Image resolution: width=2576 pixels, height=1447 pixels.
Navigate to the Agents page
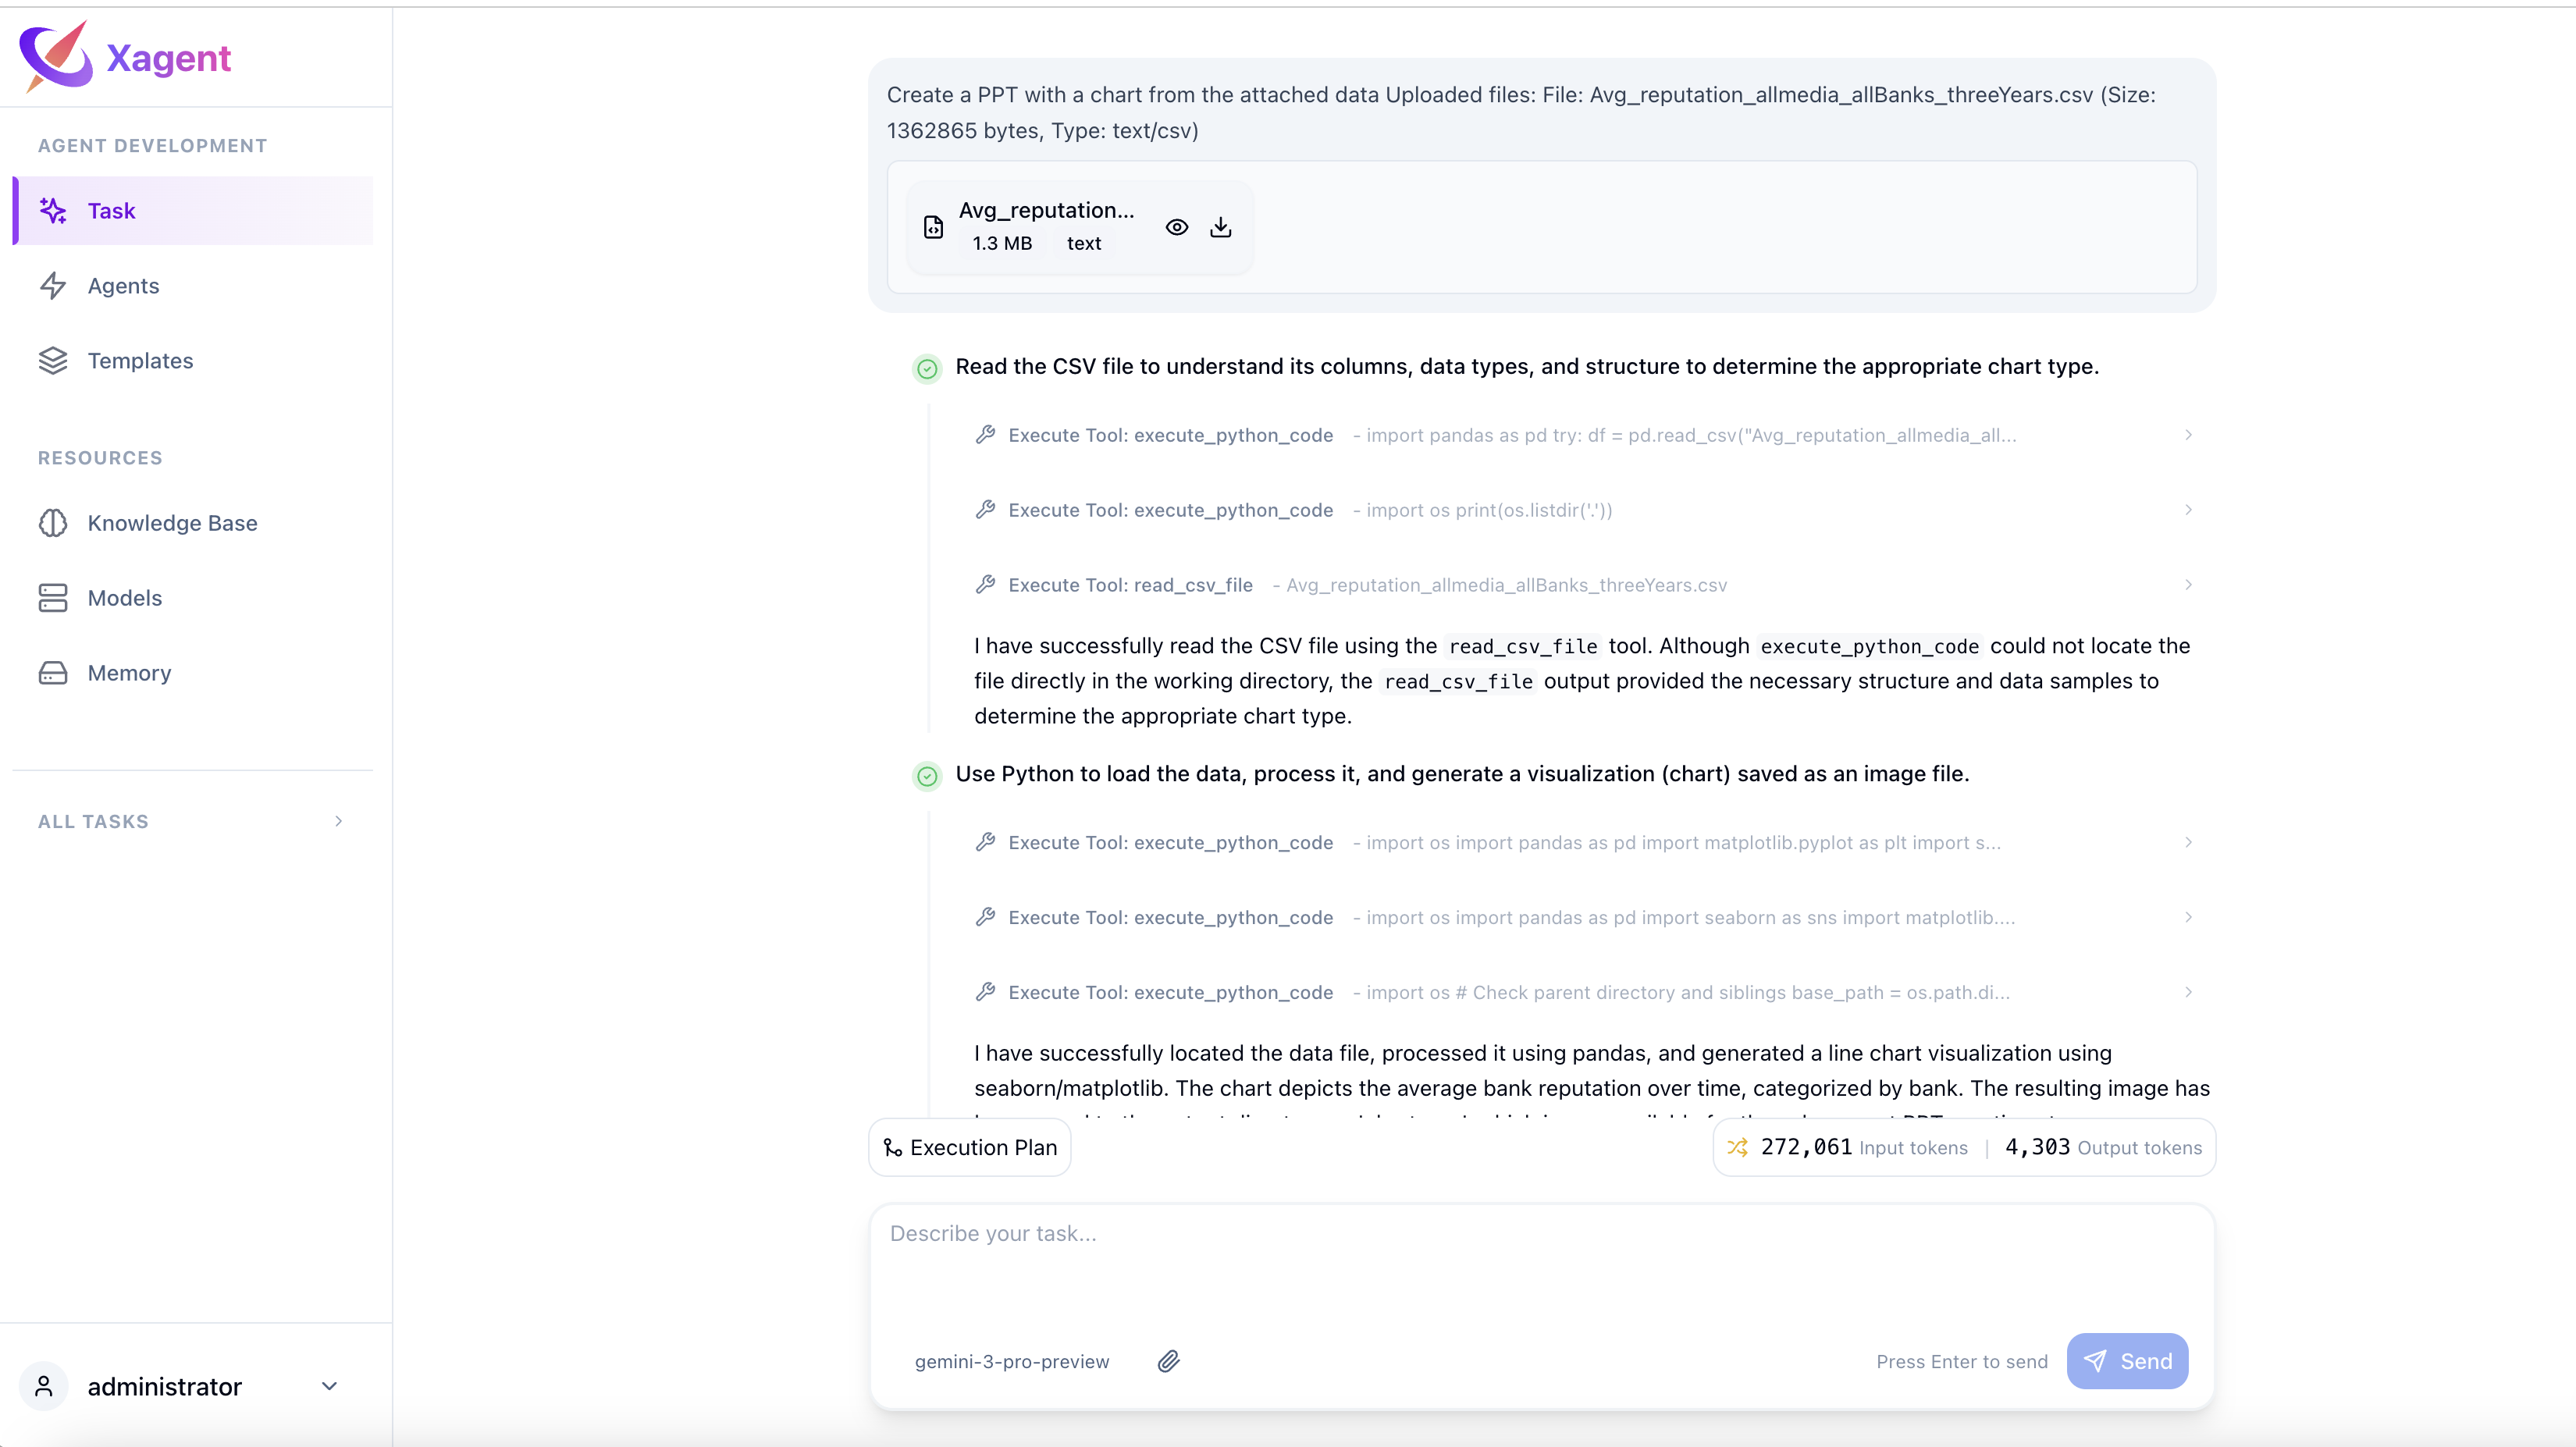tap(123, 286)
